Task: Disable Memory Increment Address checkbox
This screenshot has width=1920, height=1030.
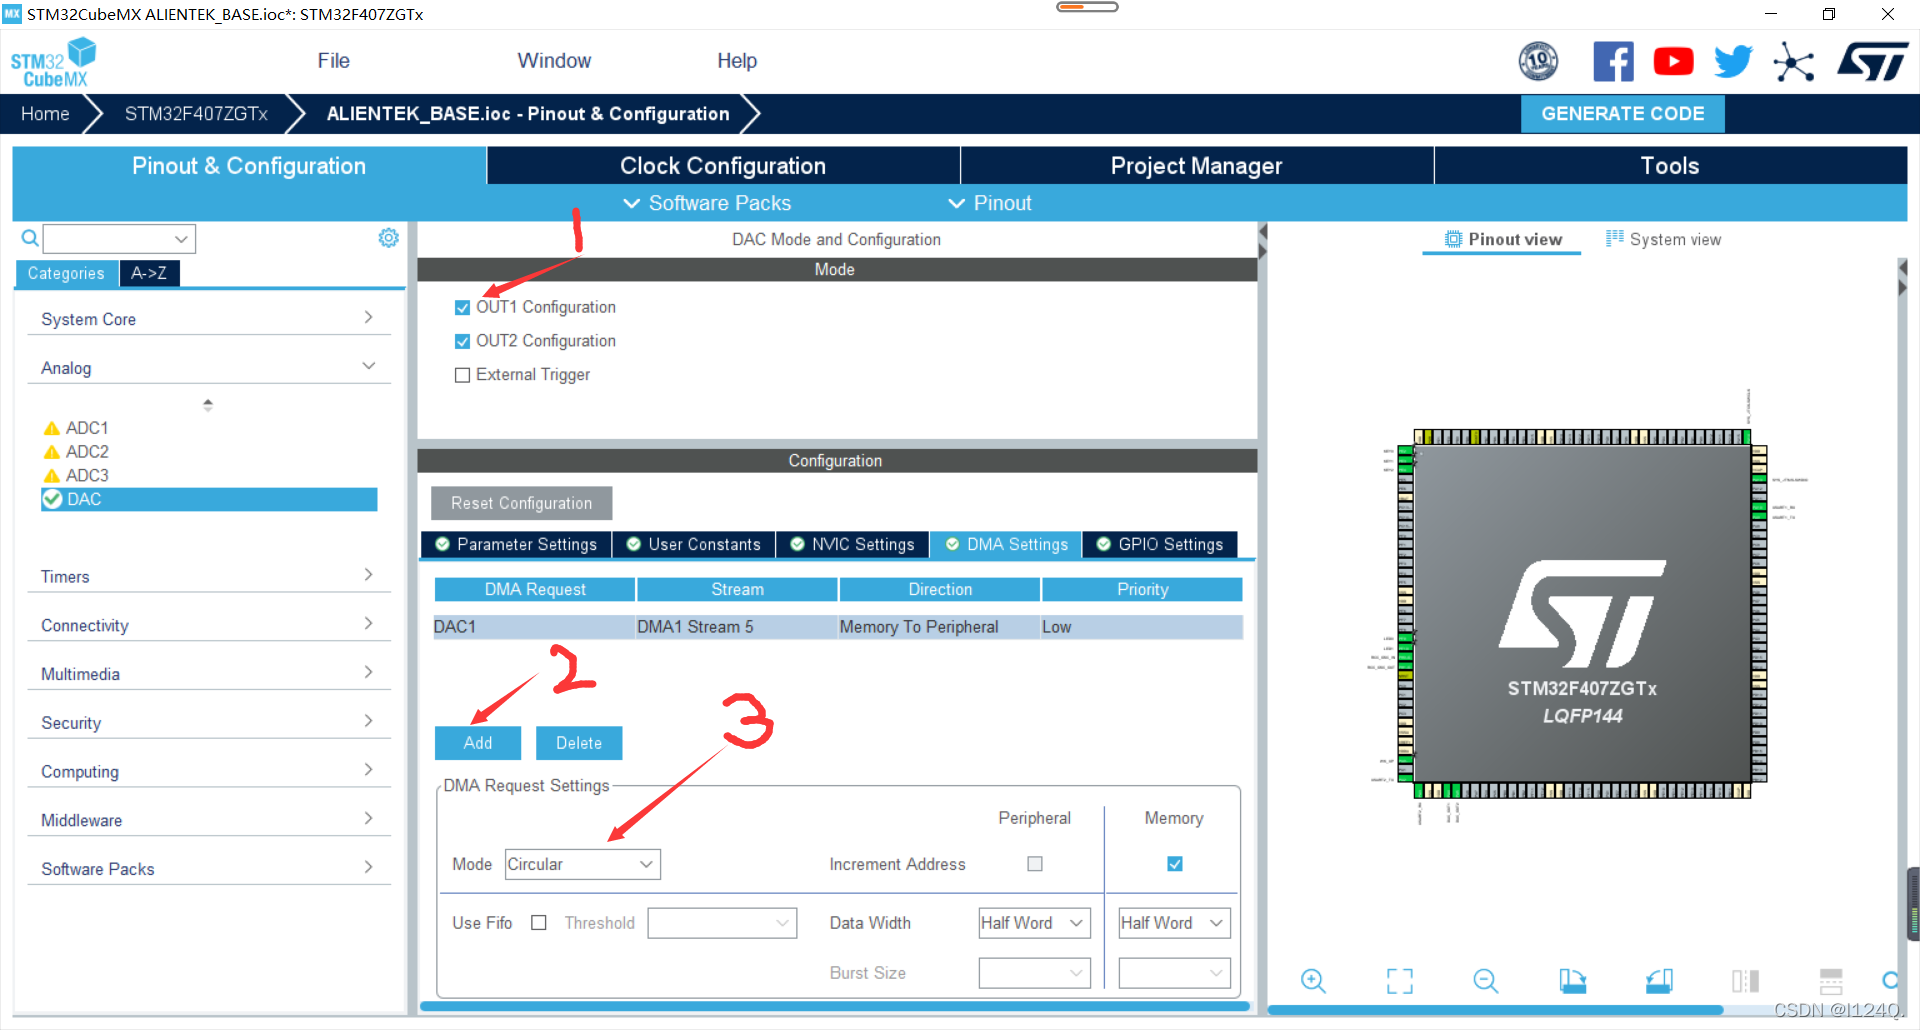Action: pos(1175,864)
